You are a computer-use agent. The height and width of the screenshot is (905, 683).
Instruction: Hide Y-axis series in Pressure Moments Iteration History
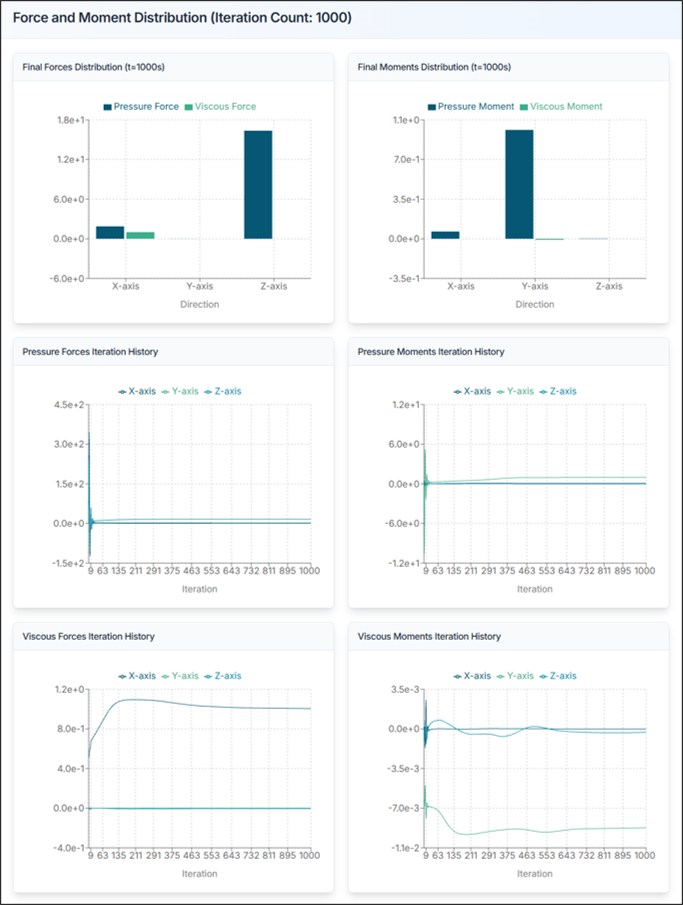(514, 391)
